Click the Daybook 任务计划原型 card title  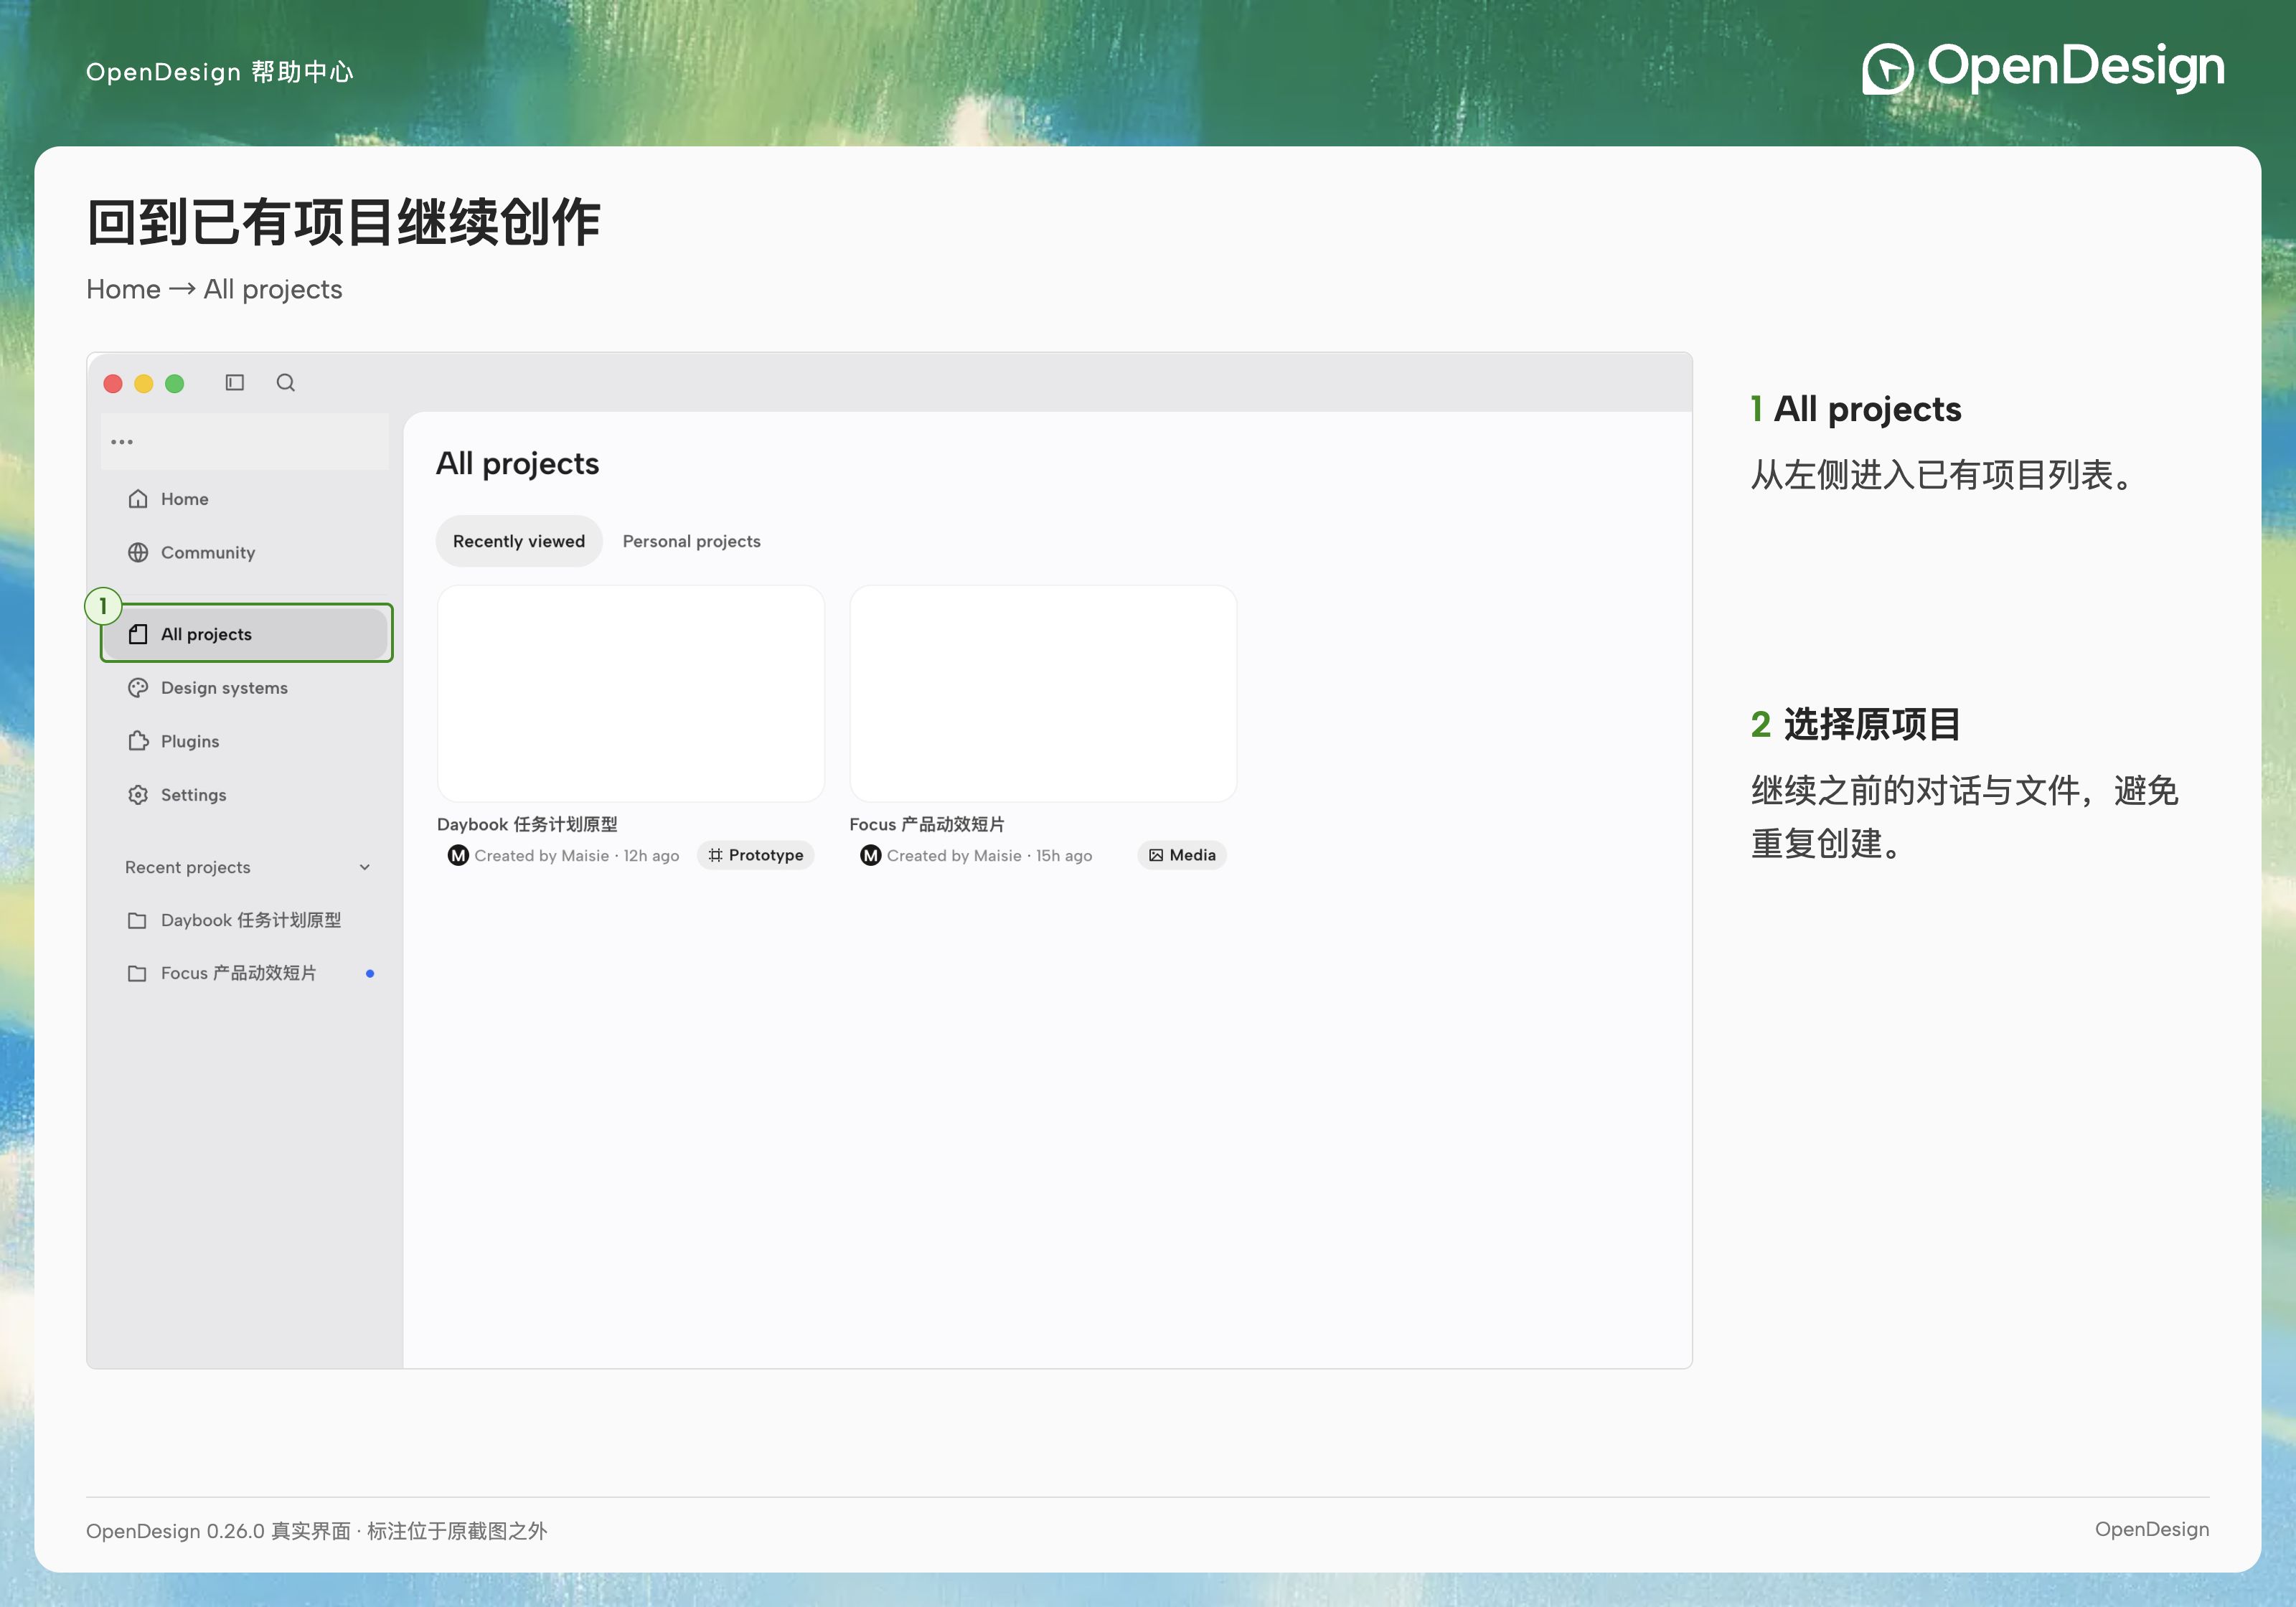point(527,825)
